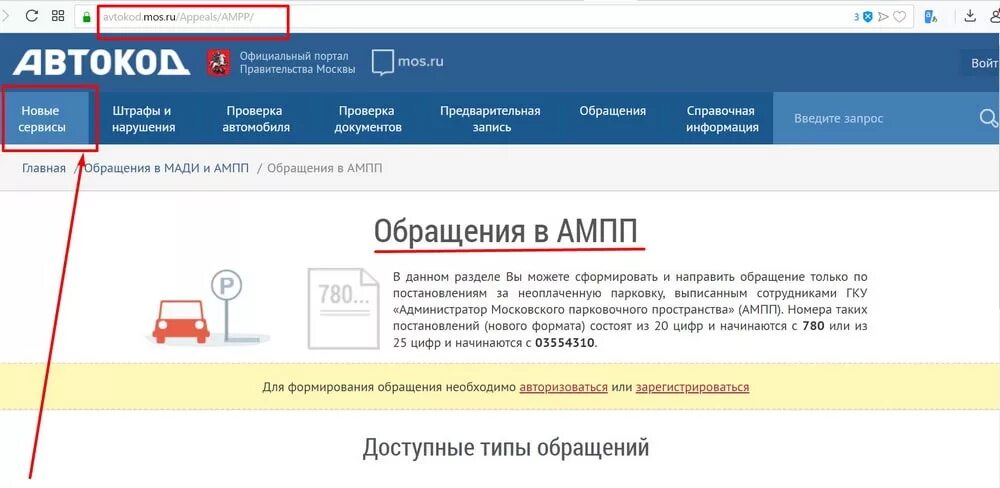Click the Доступные типы обращений heading
Screen dimensions: 1000x488
506,448
